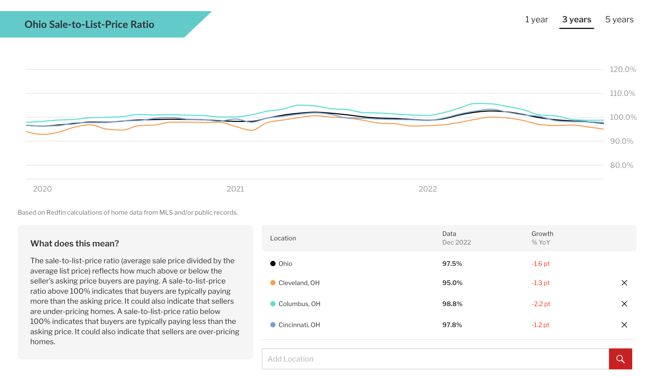Click the -1.2 pt growth value
The height and width of the screenshot is (377, 660).
tap(540, 325)
